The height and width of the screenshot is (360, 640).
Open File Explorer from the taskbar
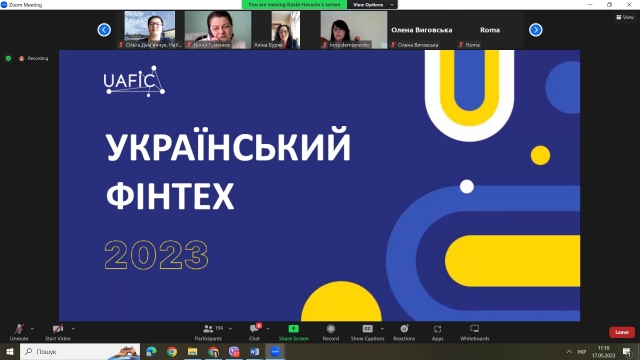click(x=193, y=351)
